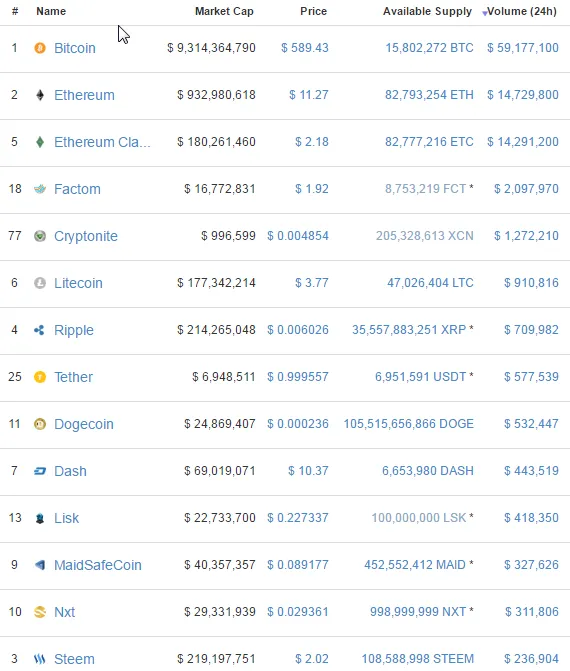Viewport: 570px width, 671px height.
Task: Open the Dash link
Action: click(70, 471)
